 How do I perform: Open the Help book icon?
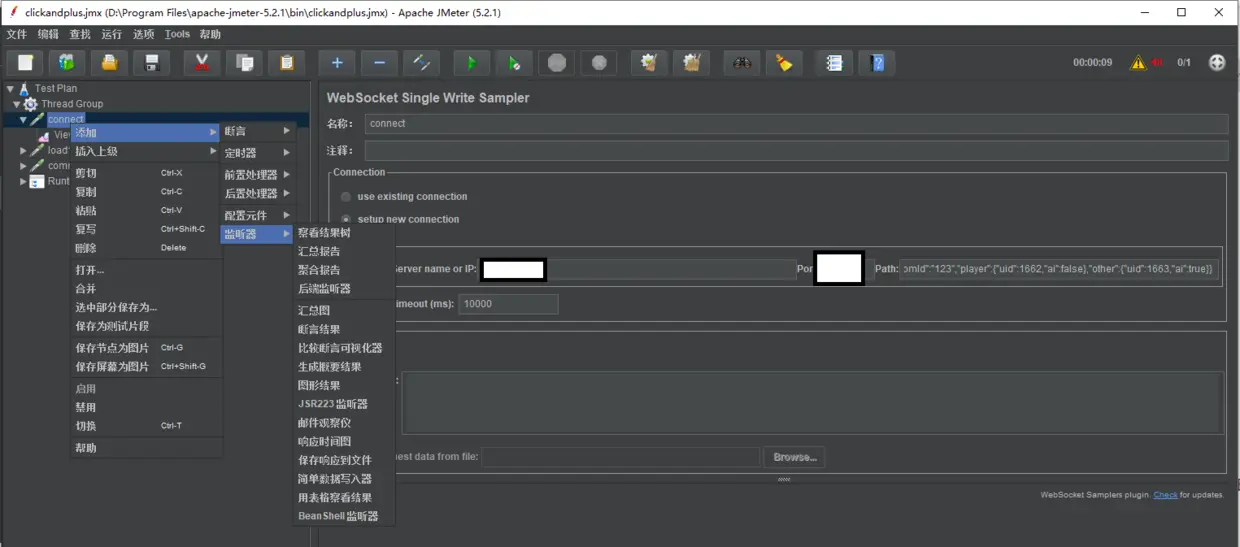pyautogui.click(x=877, y=63)
